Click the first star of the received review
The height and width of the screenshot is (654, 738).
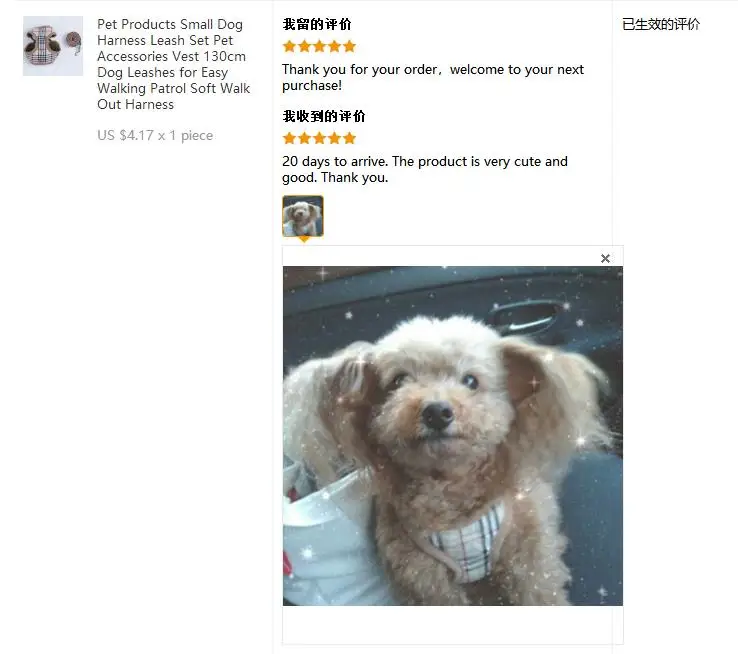coord(289,138)
